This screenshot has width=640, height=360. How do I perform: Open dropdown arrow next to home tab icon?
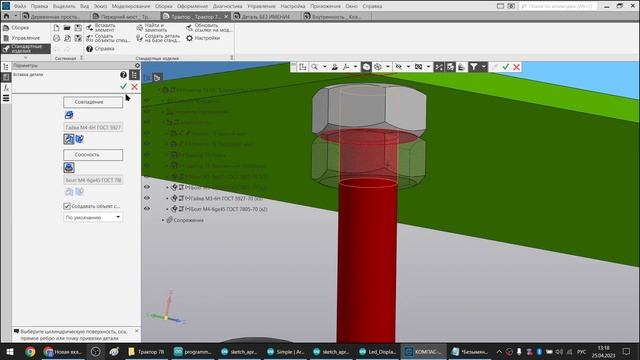click(16, 16)
